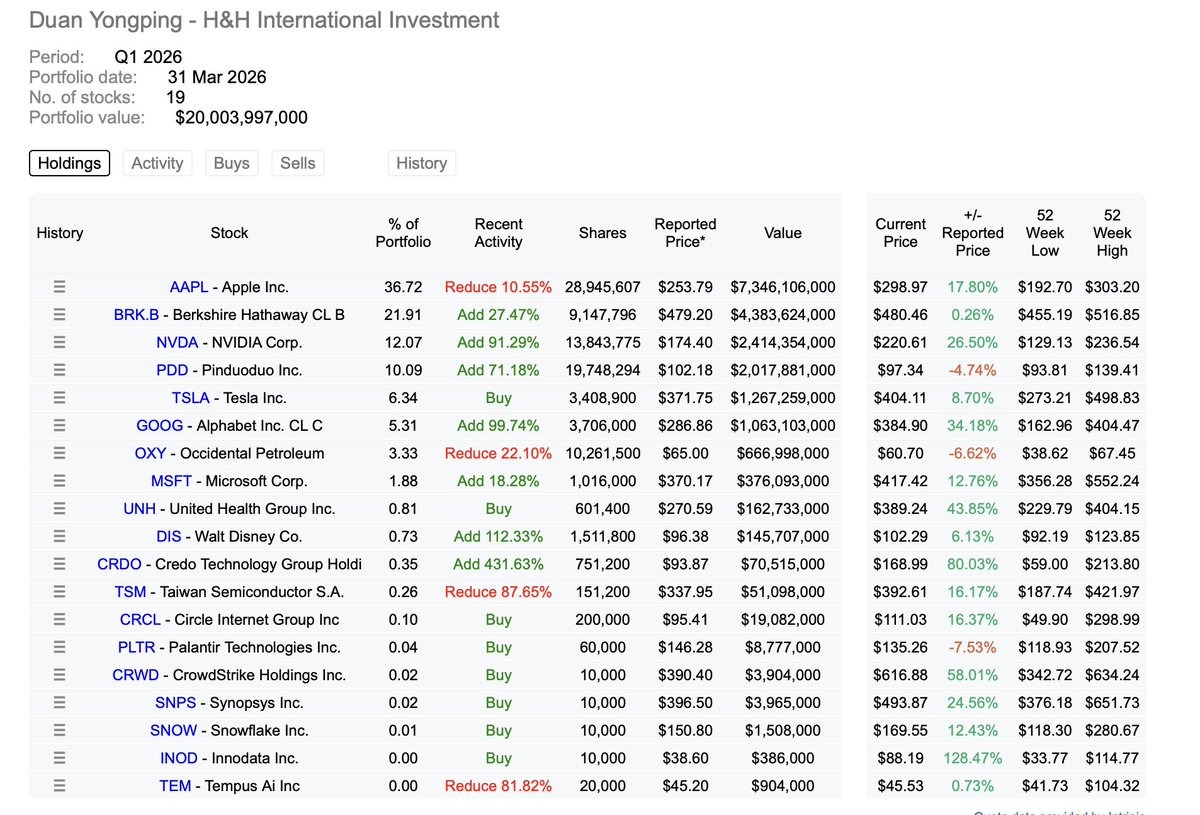
Task: Switch to the Buys tab
Action: click(x=231, y=163)
